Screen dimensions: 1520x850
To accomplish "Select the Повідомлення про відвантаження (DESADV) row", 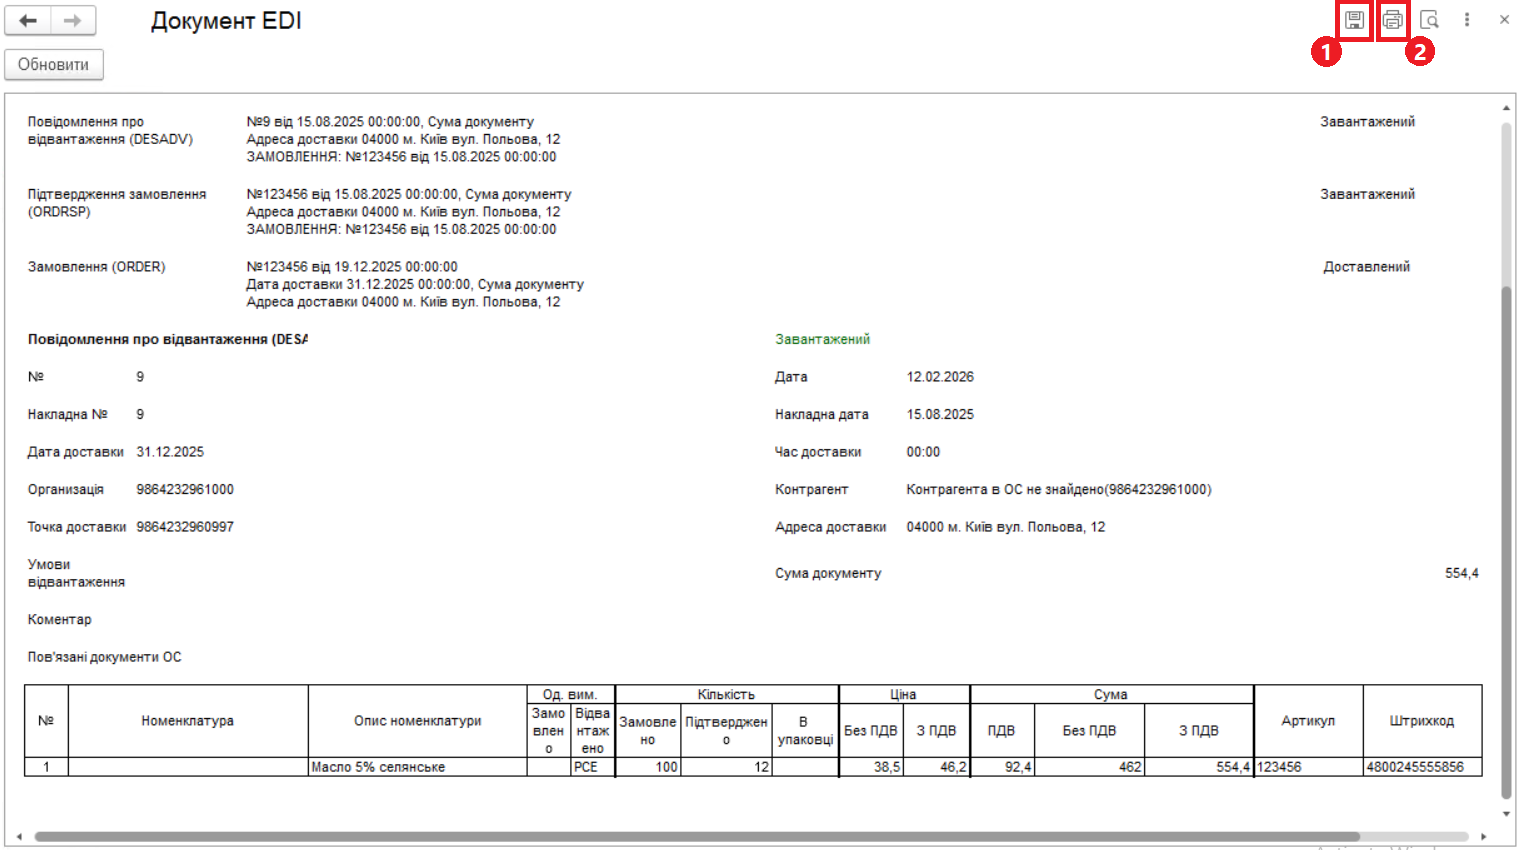I will click(110, 130).
